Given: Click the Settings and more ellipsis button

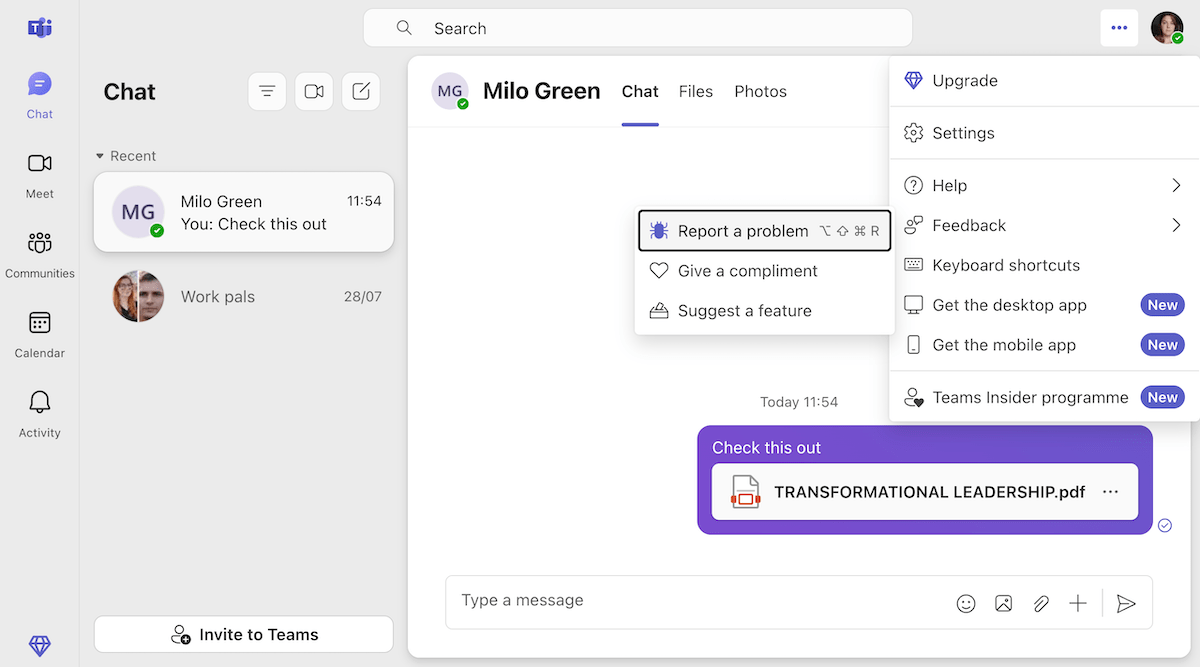Looking at the screenshot, I should (x=1119, y=28).
